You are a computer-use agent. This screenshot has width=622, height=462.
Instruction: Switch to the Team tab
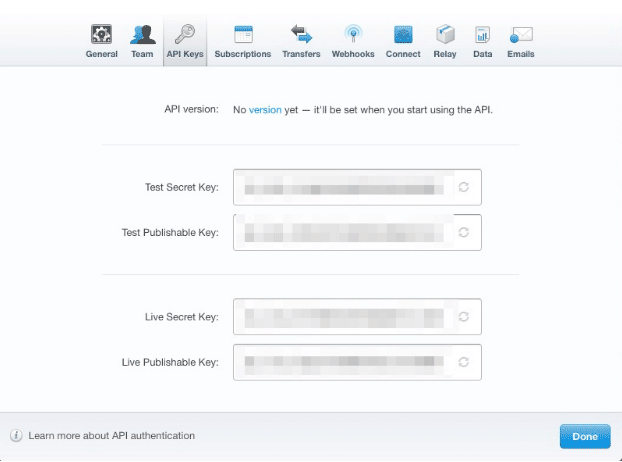[x=142, y=41]
